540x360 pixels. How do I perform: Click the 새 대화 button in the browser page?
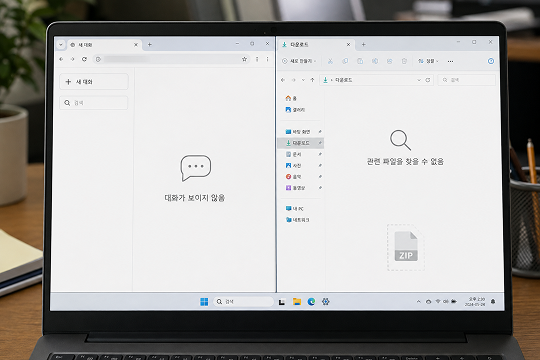pos(94,82)
